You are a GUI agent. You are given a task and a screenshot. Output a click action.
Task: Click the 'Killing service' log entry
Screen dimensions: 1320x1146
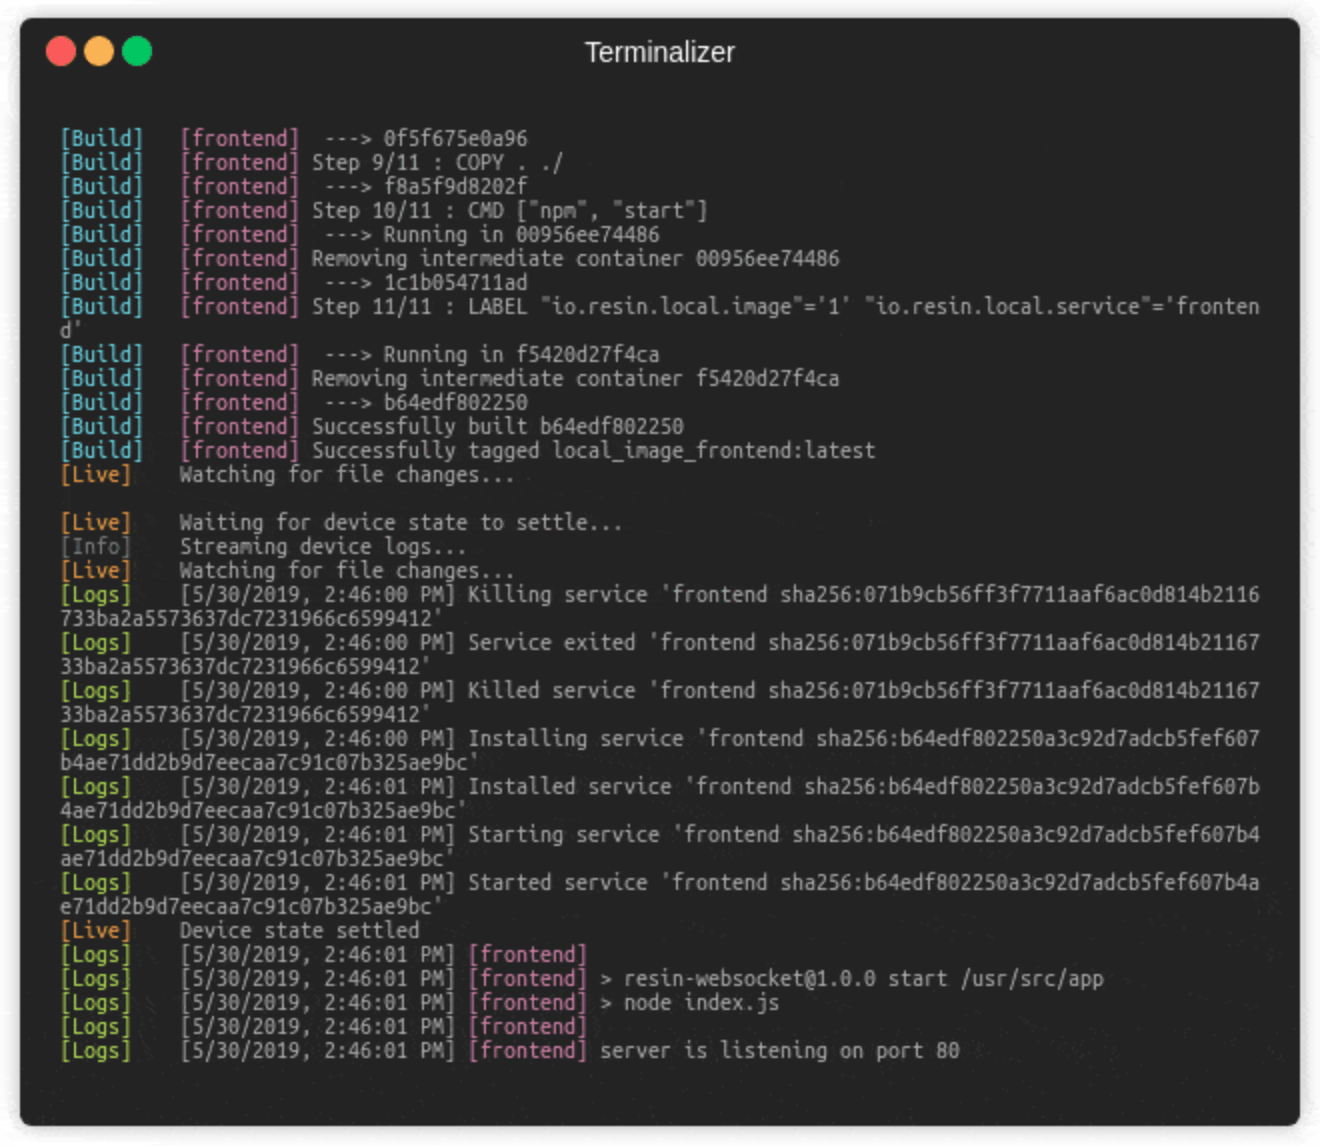[557, 594]
